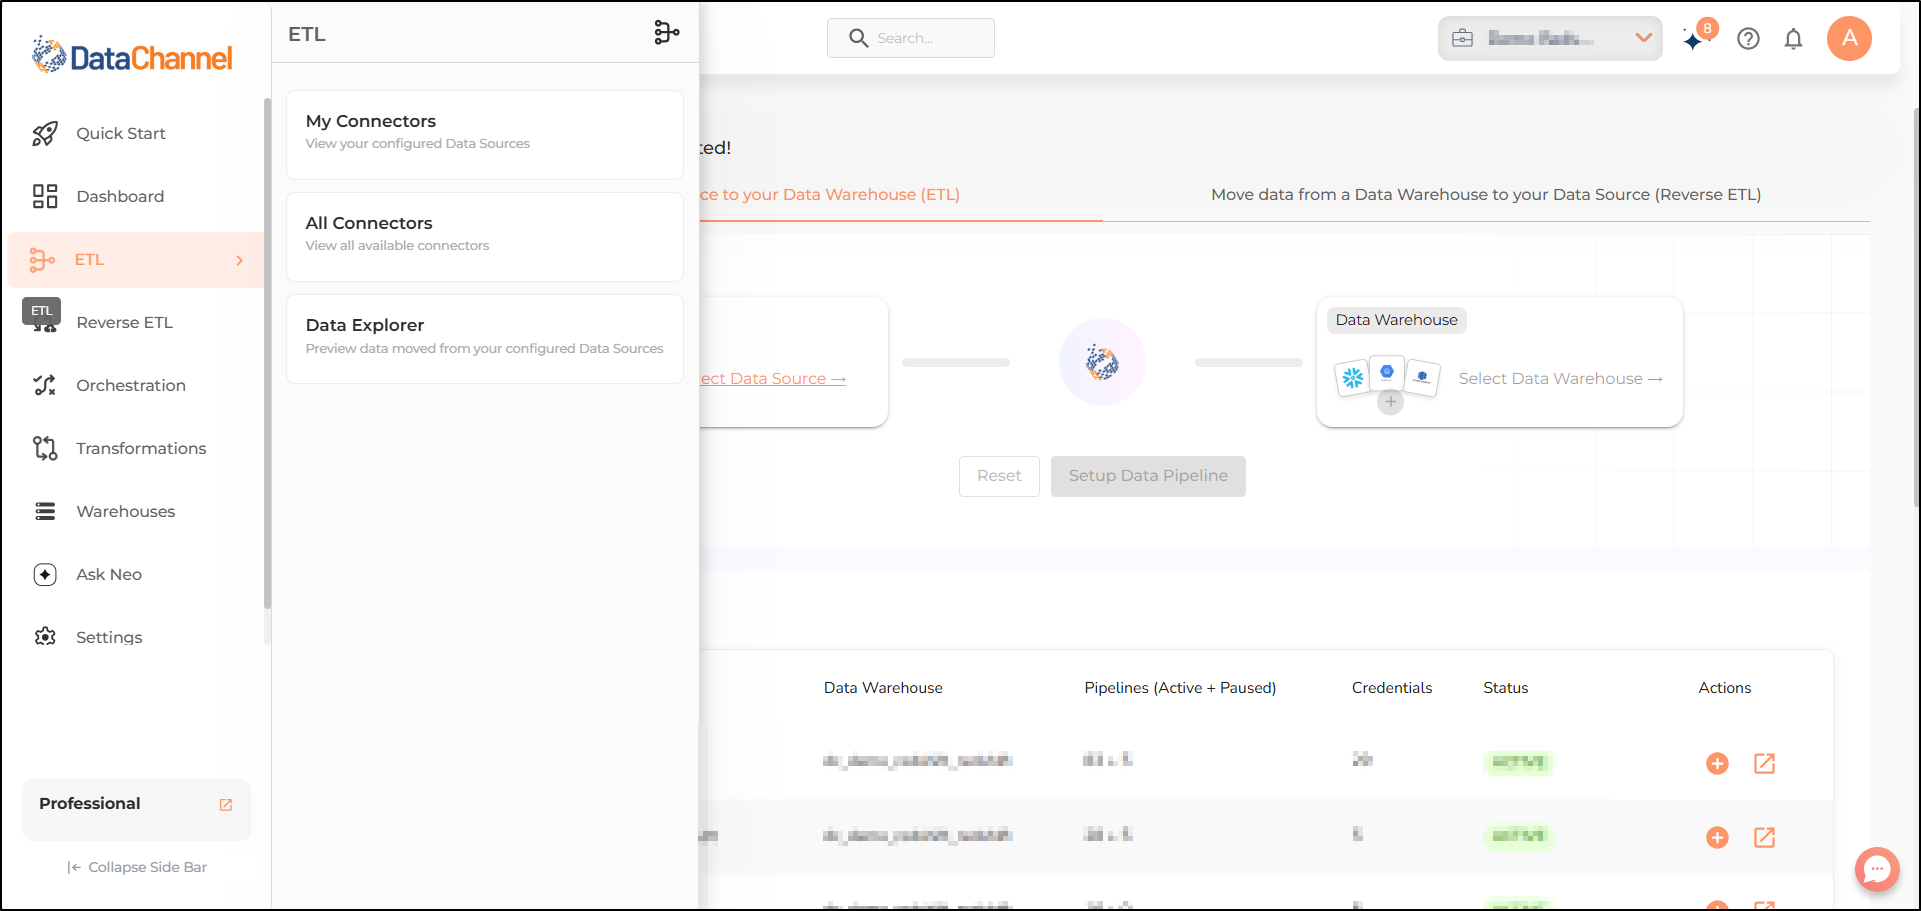Select the Snowflake warehouse icon

point(1353,378)
